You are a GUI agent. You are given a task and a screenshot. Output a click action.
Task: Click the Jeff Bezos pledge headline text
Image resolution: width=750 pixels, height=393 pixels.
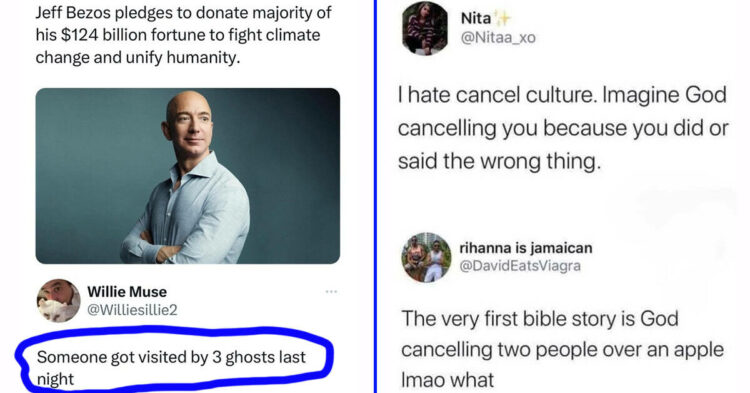[x=183, y=35]
